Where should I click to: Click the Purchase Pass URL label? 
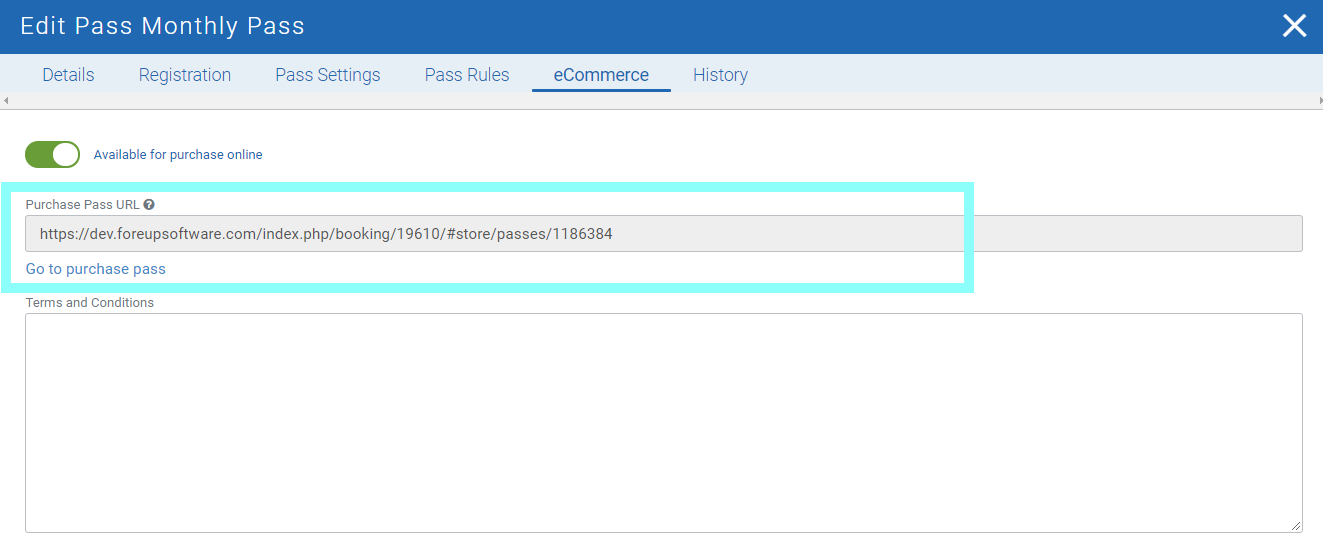83,204
